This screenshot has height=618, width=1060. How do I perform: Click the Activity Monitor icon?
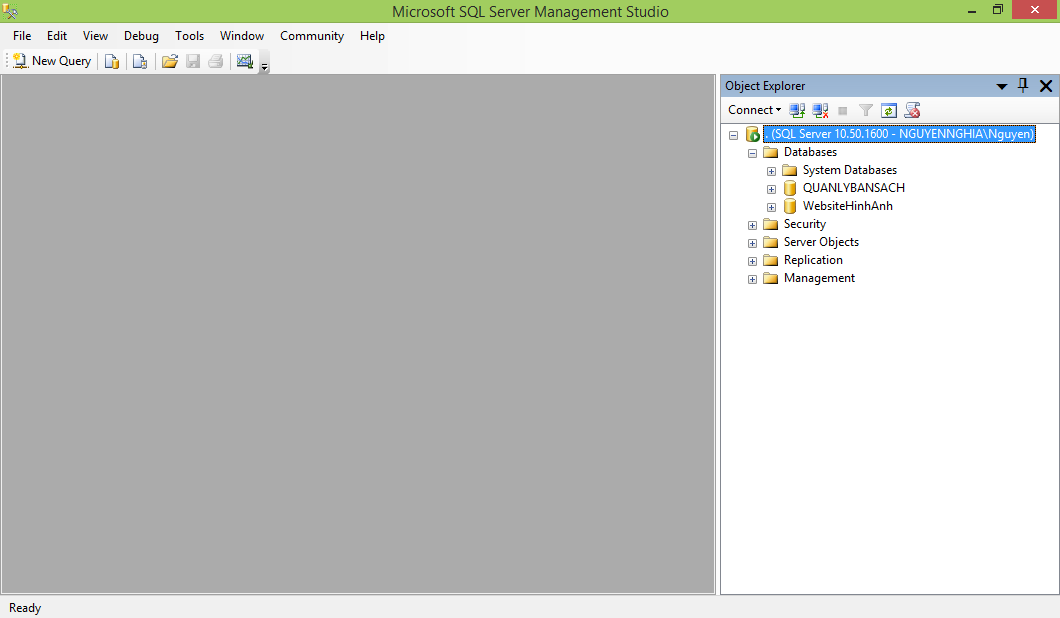[245, 62]
